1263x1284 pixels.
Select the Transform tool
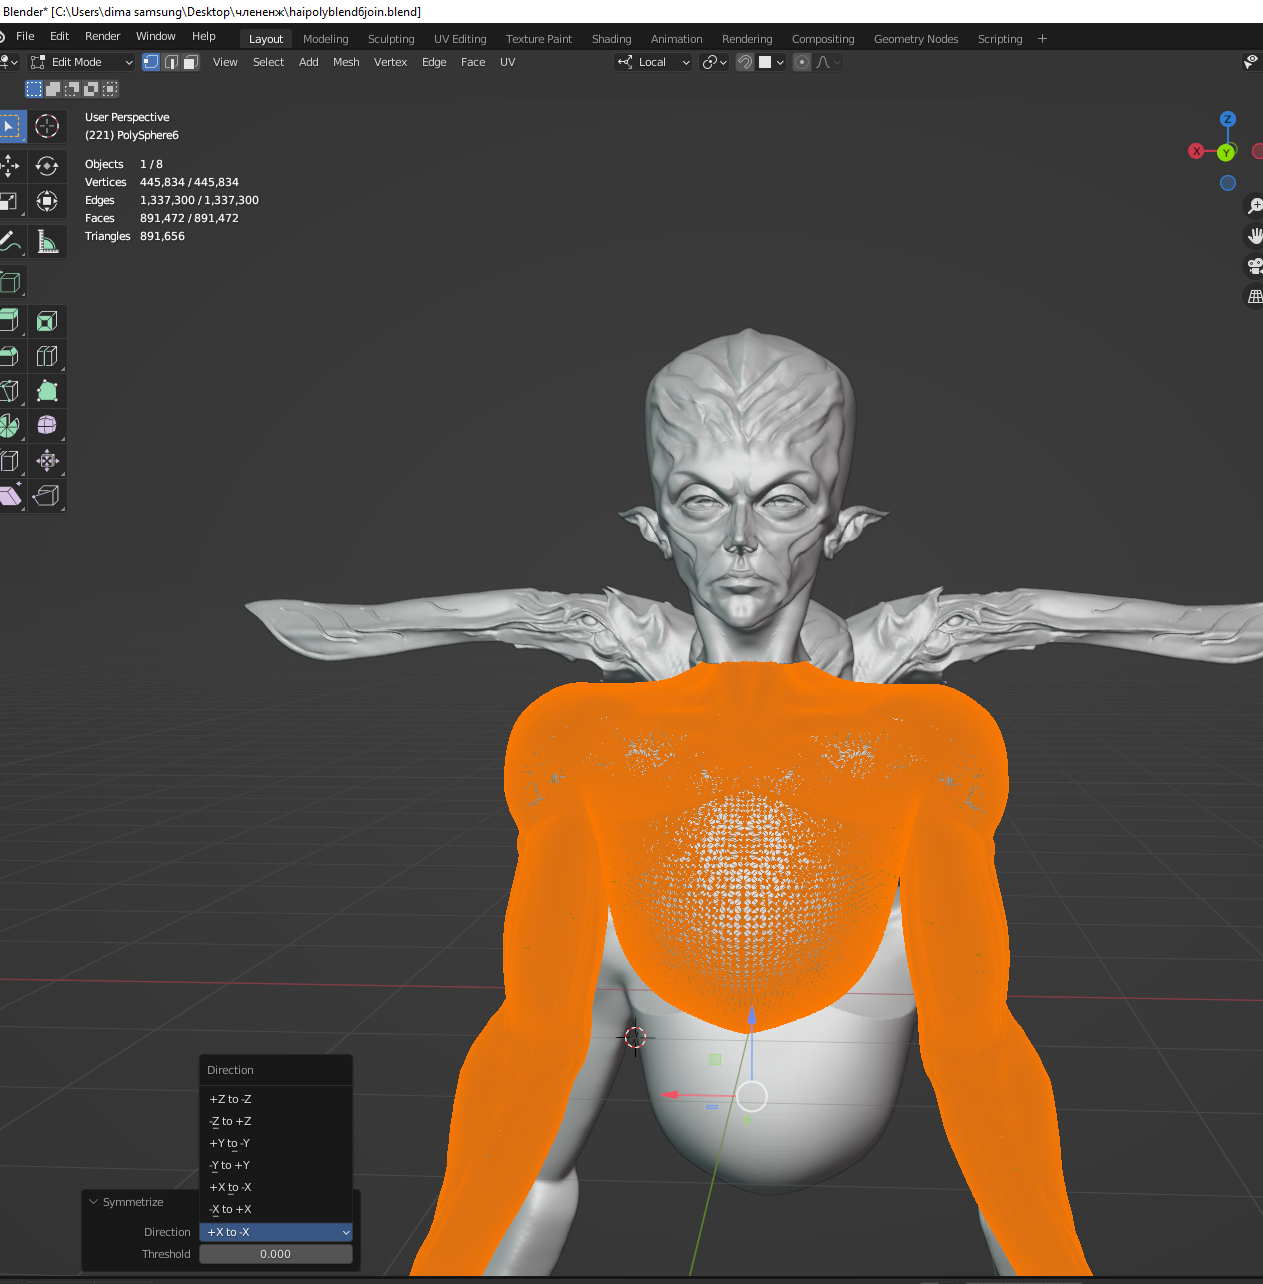pyautogui.click(x=47, y=201)
